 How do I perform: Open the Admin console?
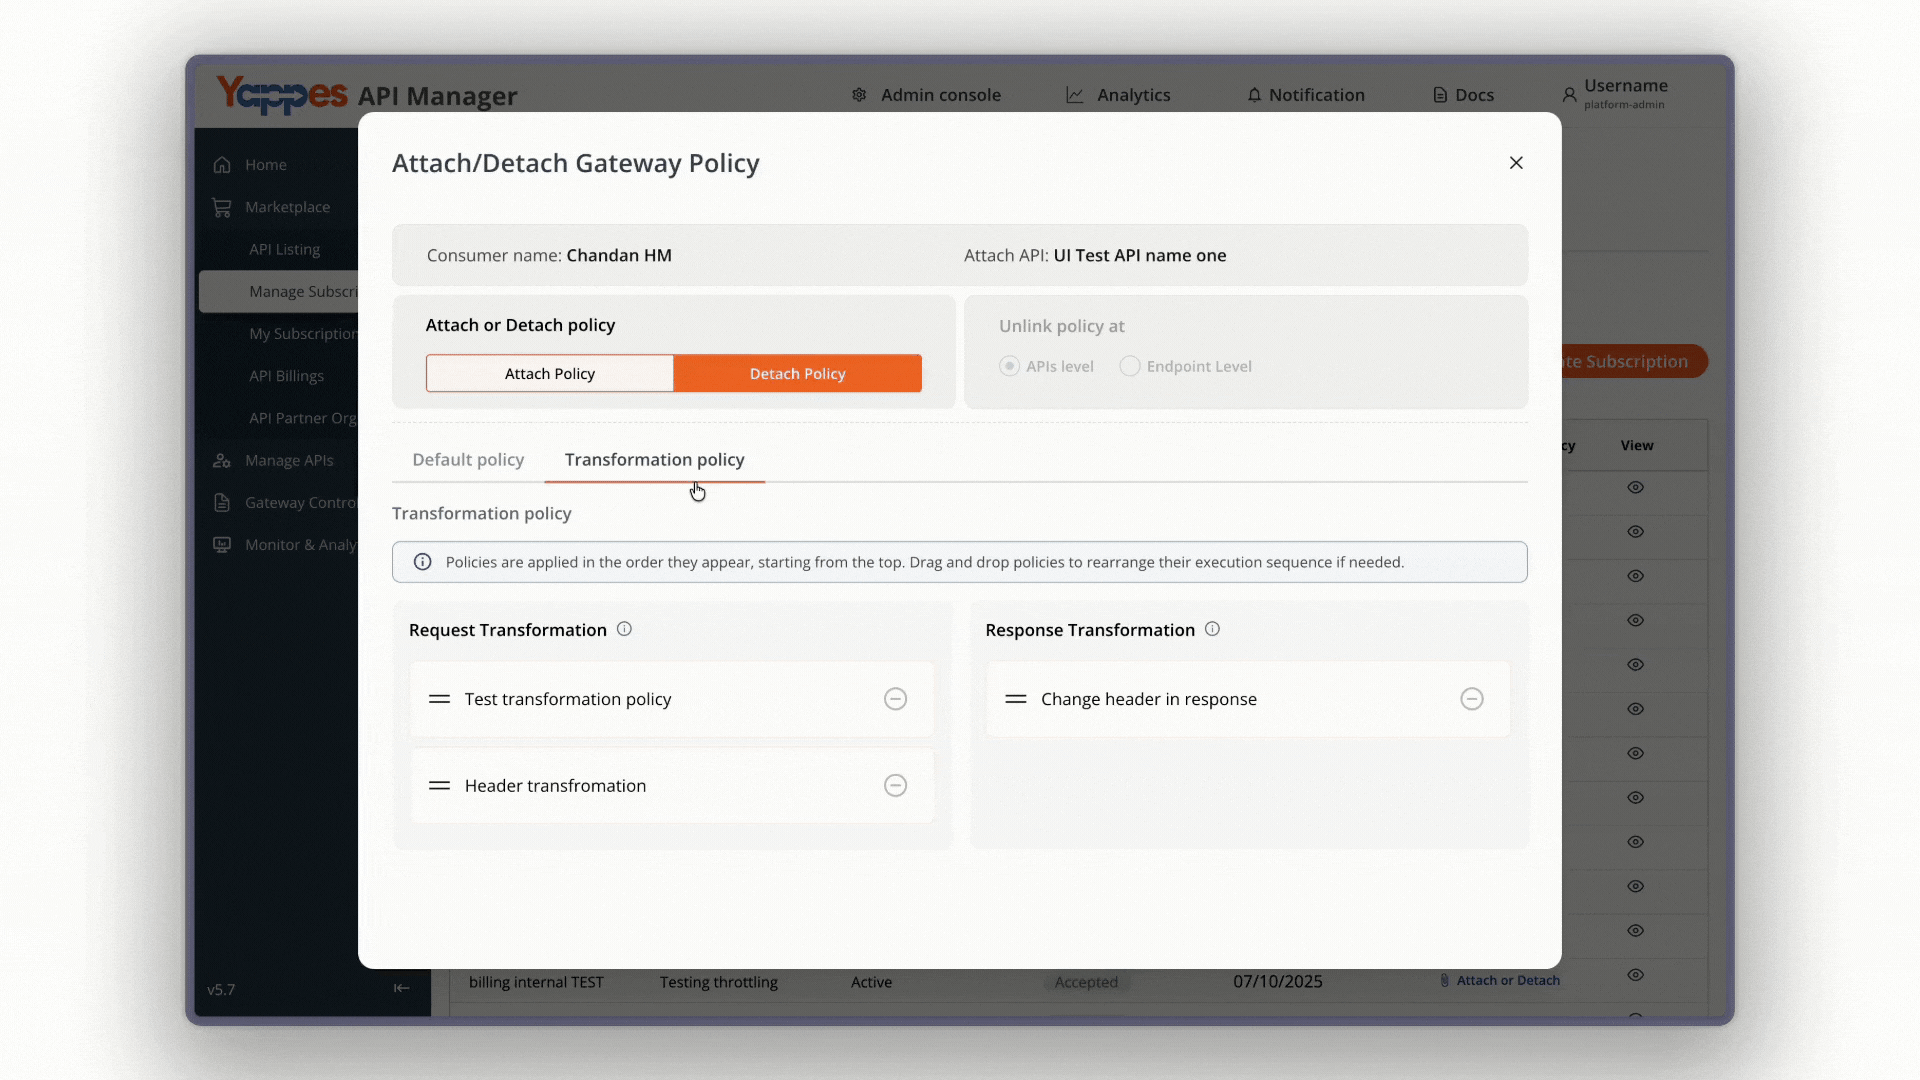coord(926,95)
